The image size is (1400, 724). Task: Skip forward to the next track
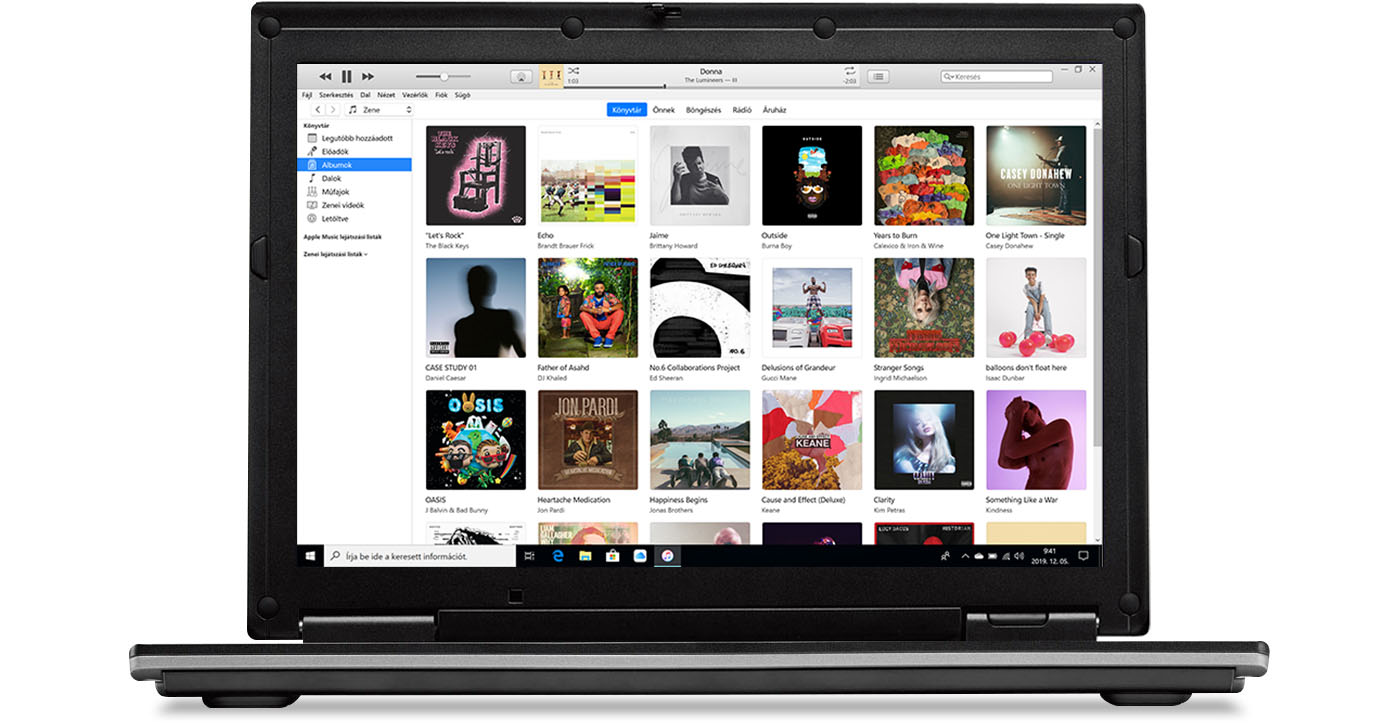click(x=368, y=77)
